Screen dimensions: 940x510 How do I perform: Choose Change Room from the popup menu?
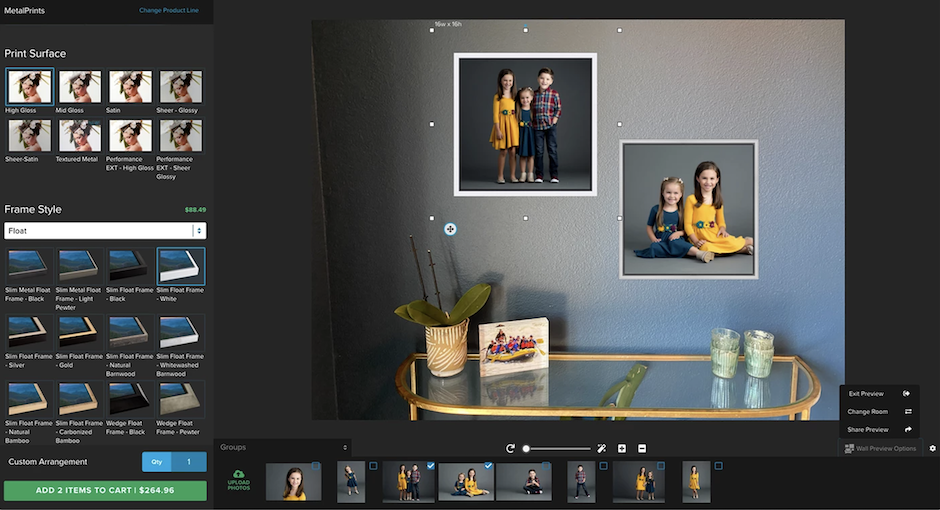click(x=879, y=412)
